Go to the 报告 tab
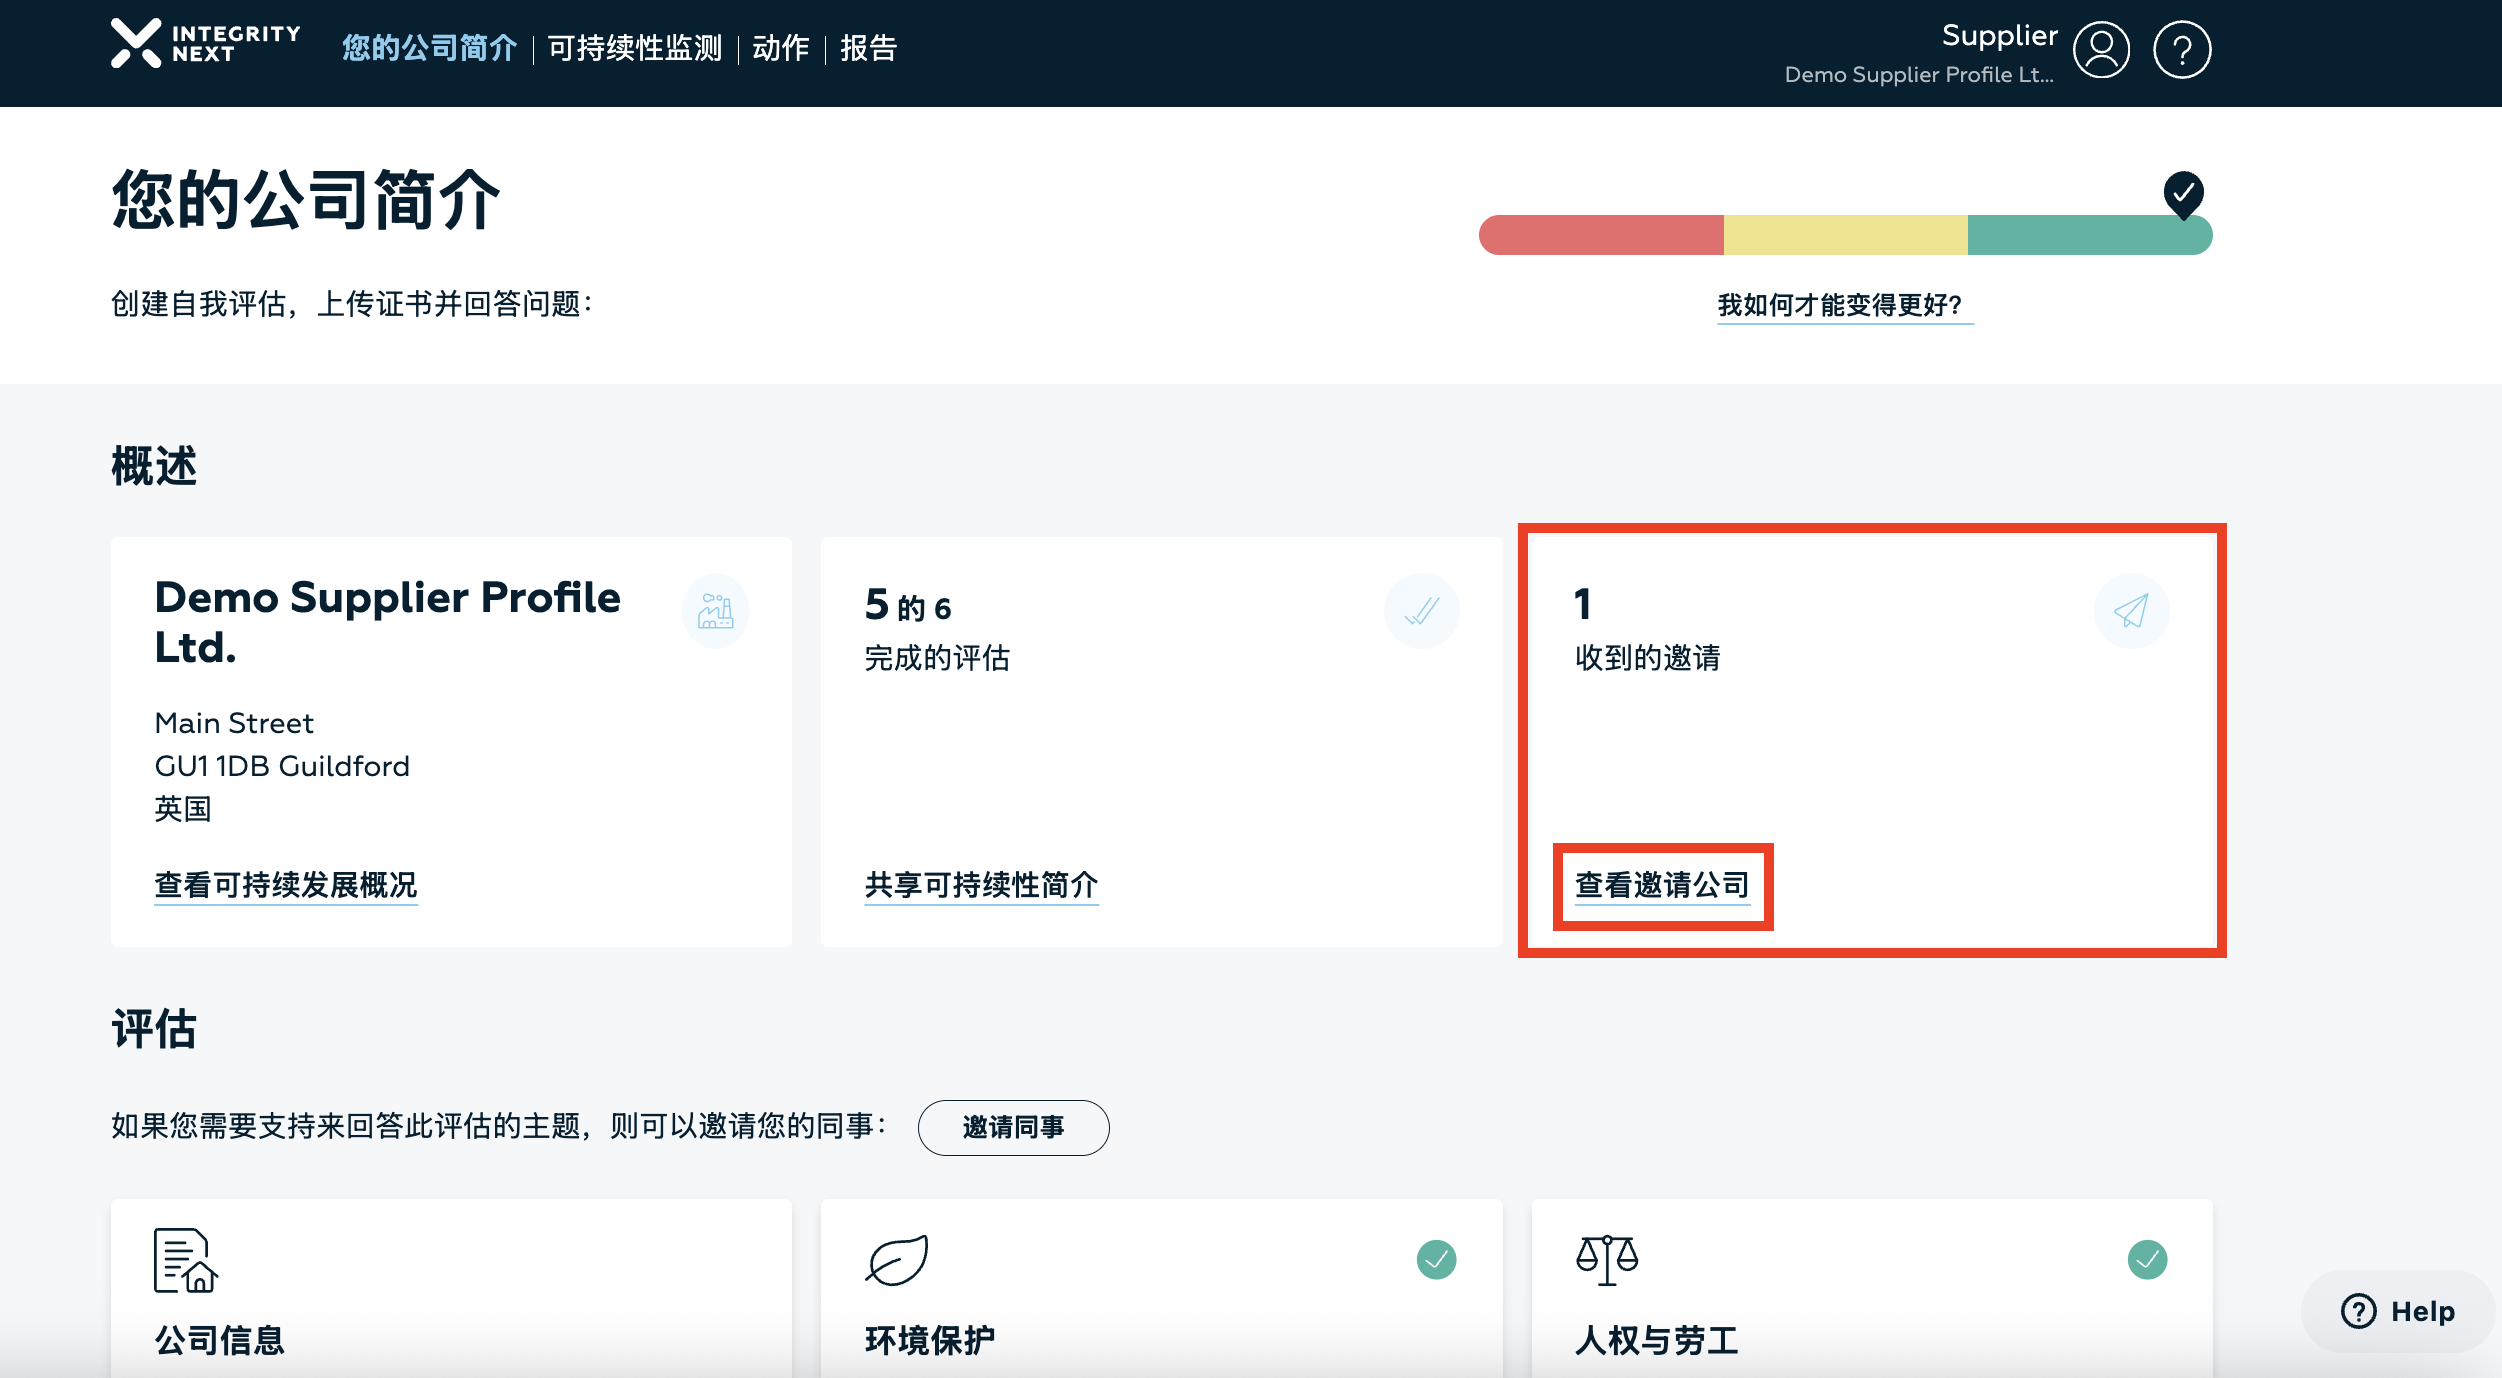The height and width of the screenshot is (1378, 2502). [x=868, y=48]
